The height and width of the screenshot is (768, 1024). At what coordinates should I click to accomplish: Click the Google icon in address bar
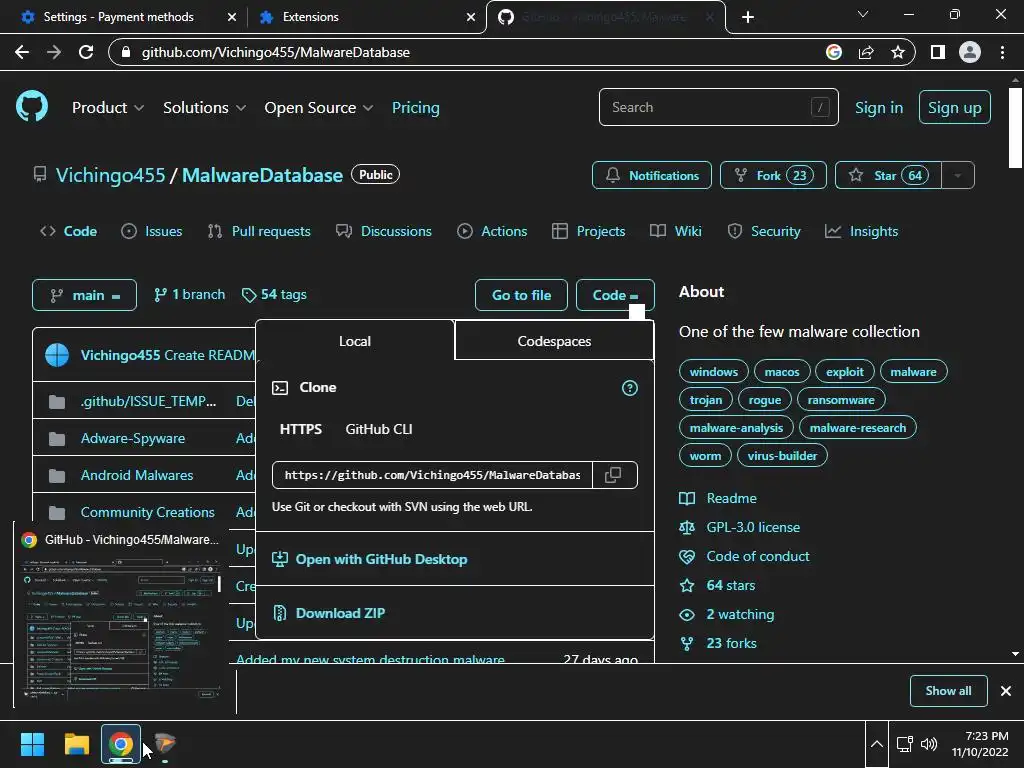tap(834, 52)
